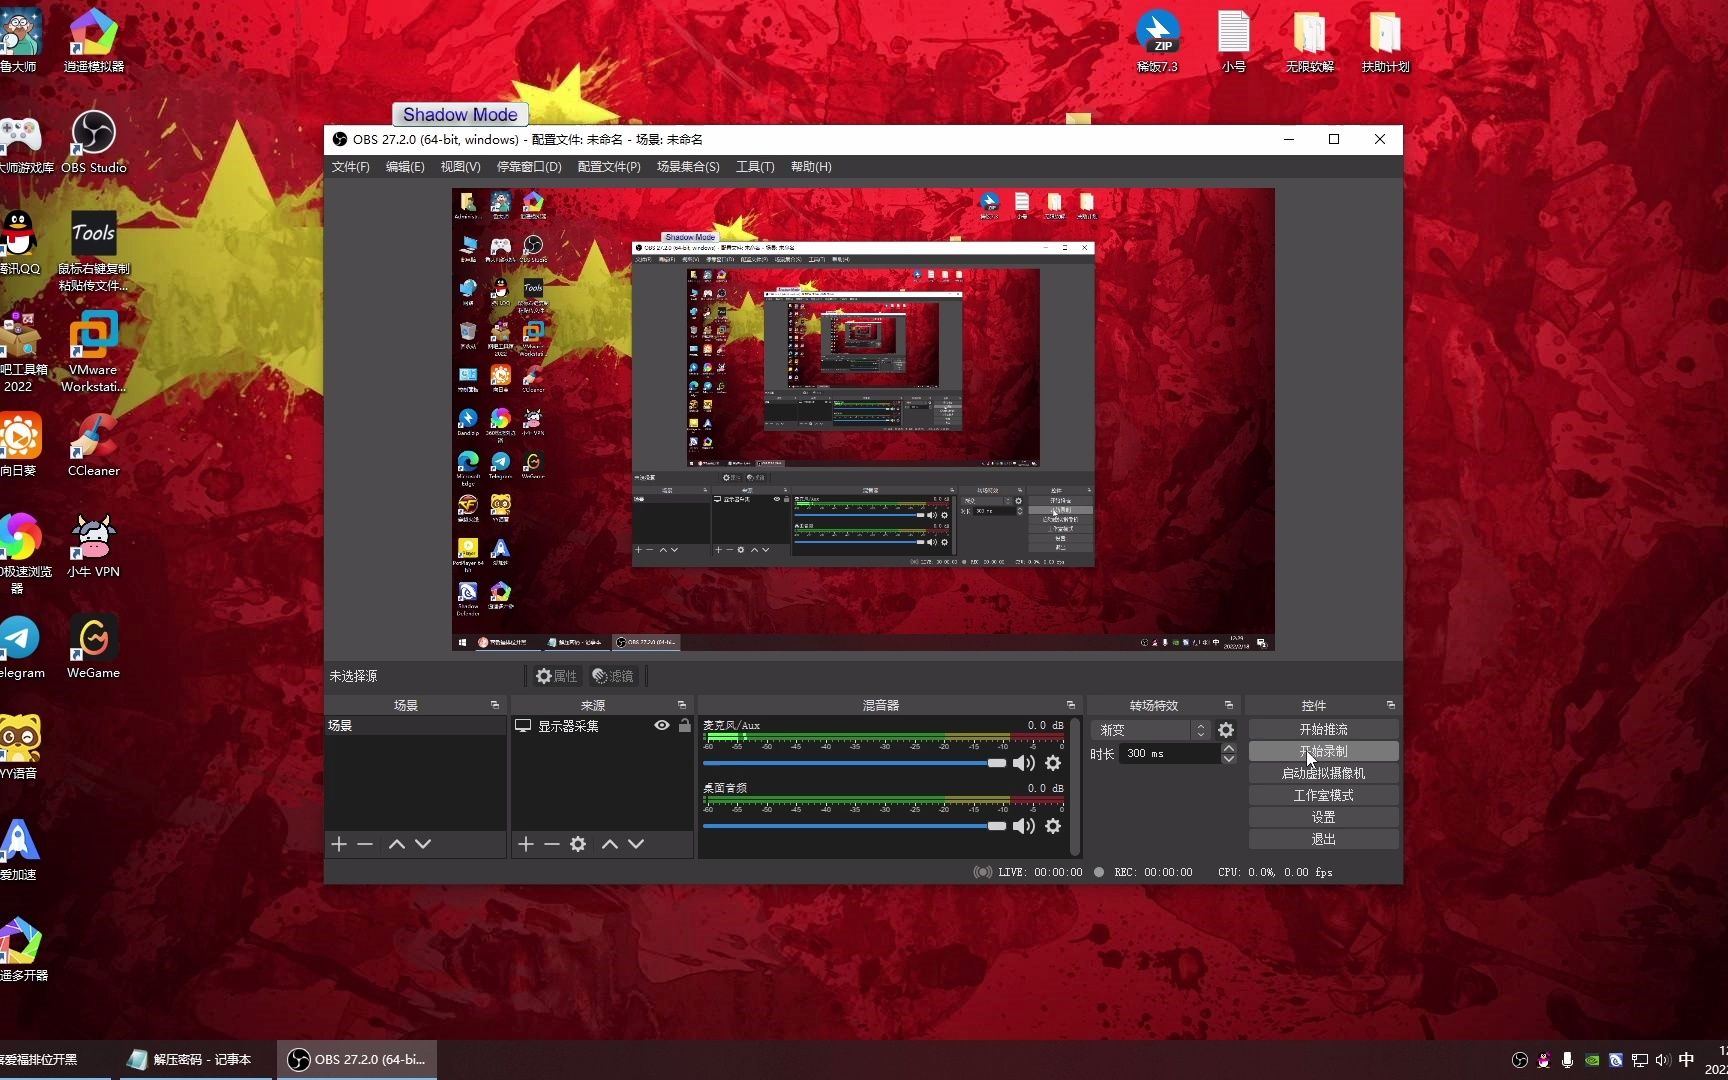Undock the 混音器 panel

[1071, 705]
